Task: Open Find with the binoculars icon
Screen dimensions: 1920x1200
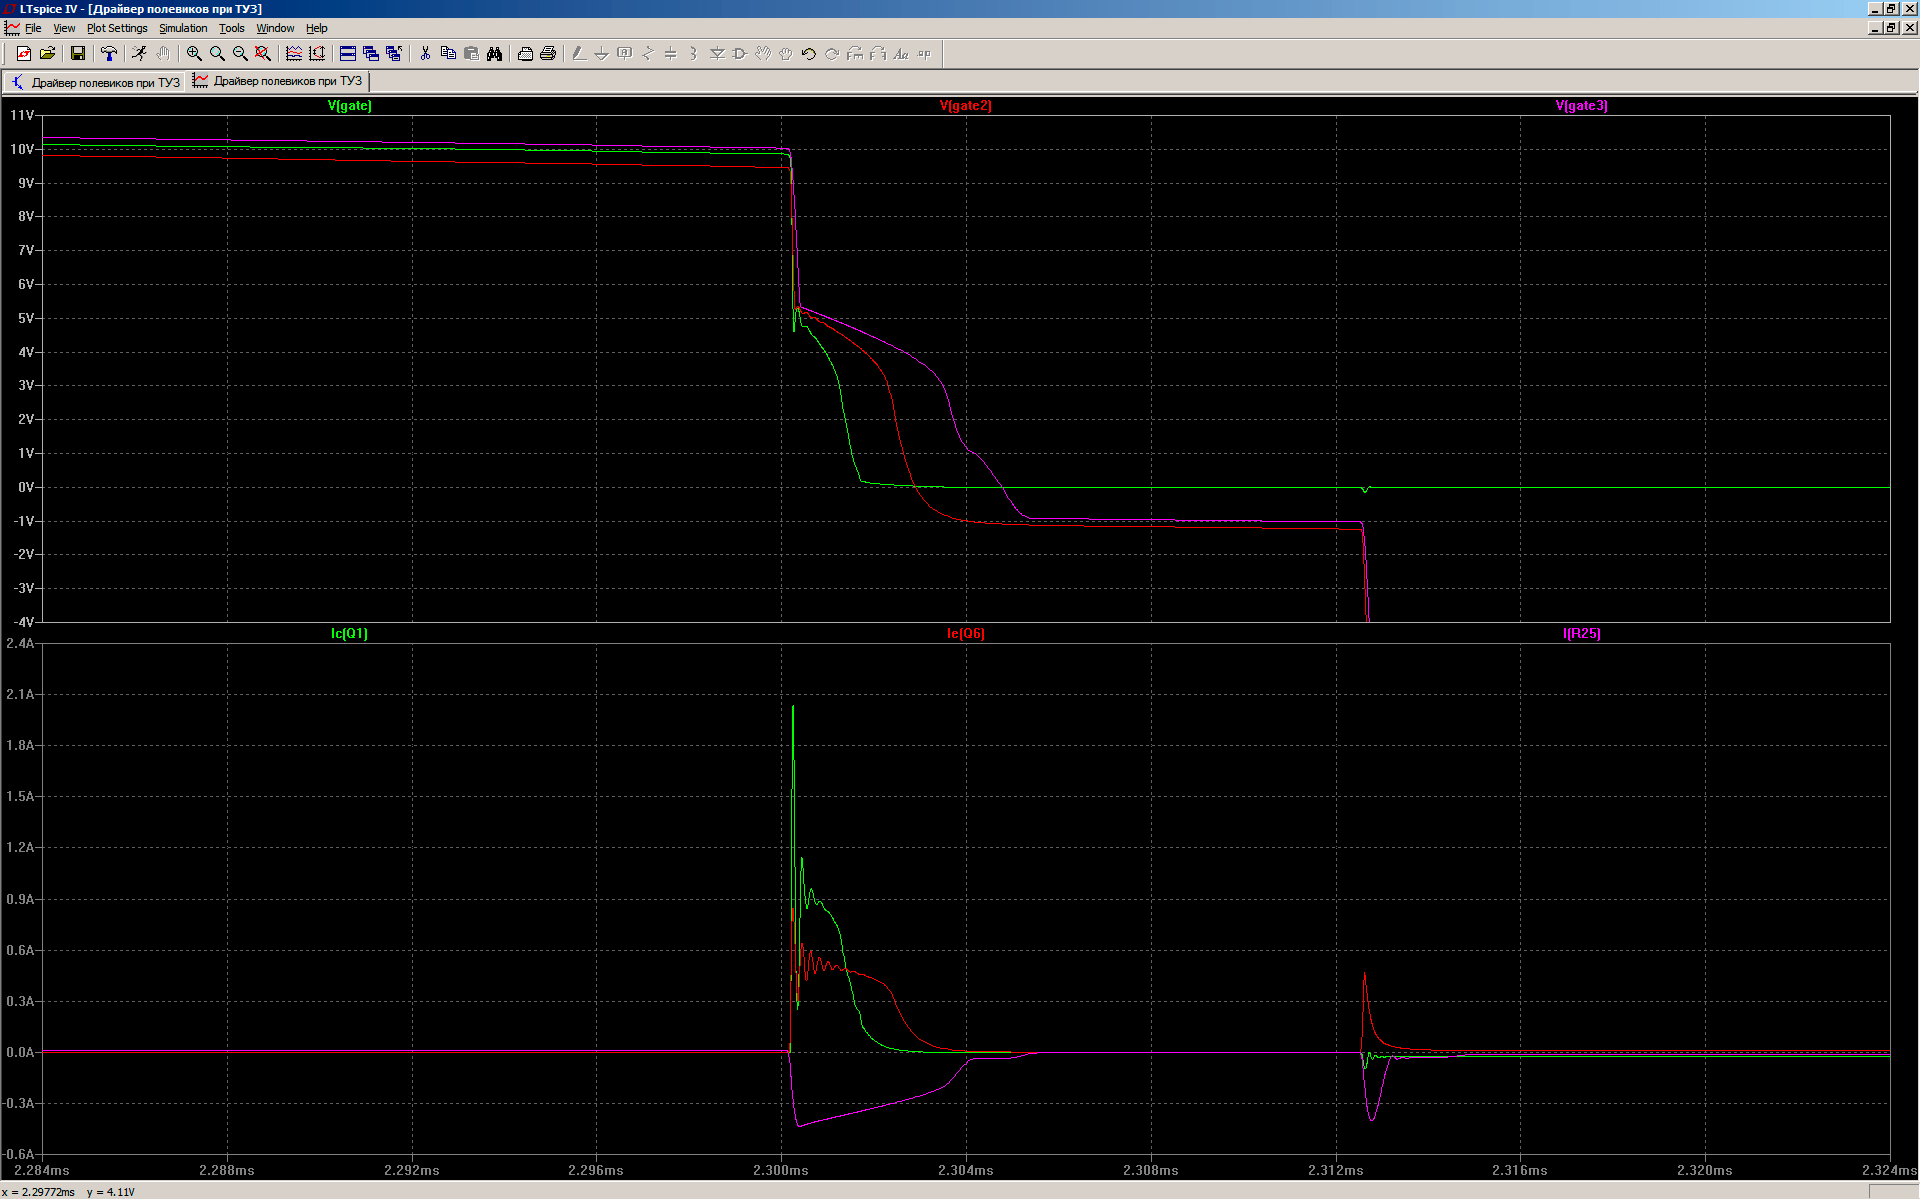Action: click(494, 54)
